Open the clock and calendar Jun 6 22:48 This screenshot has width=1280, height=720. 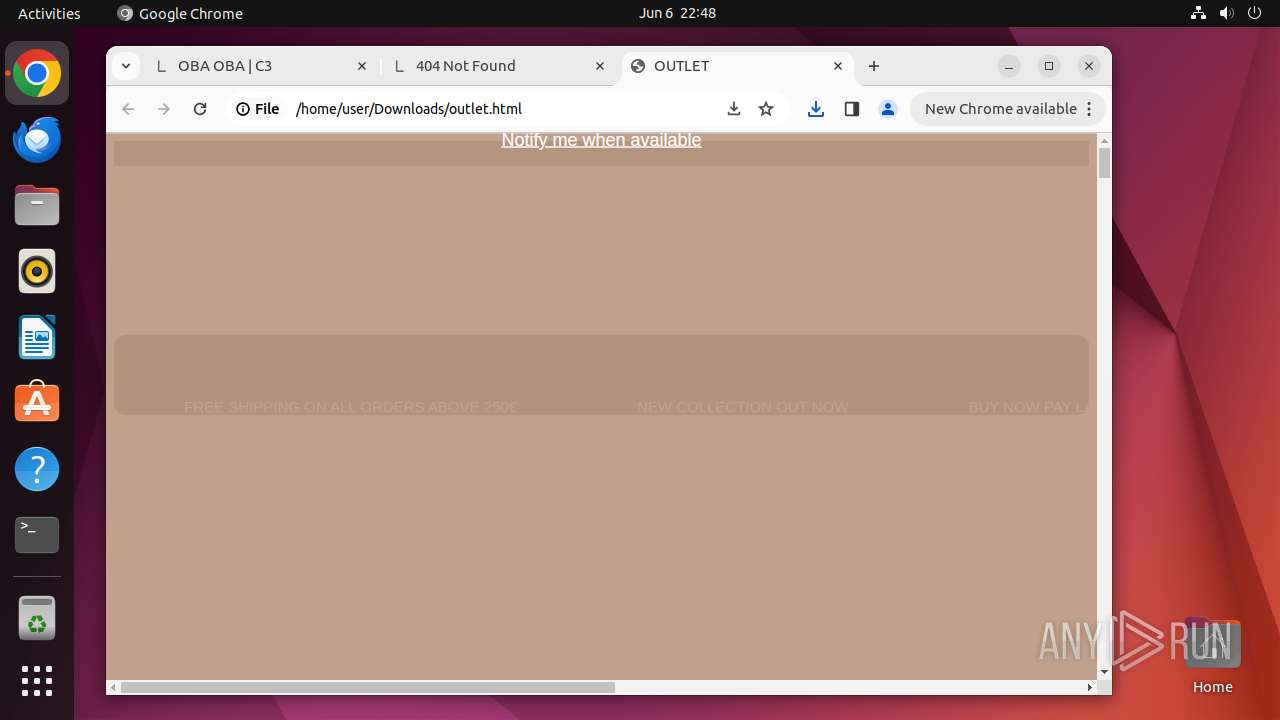(x=677, y=13)
